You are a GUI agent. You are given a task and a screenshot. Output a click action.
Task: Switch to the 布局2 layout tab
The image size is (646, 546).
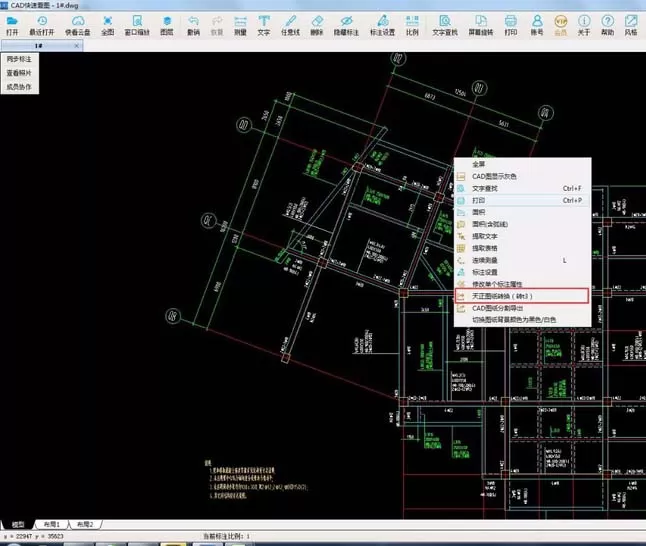(85, 525)
